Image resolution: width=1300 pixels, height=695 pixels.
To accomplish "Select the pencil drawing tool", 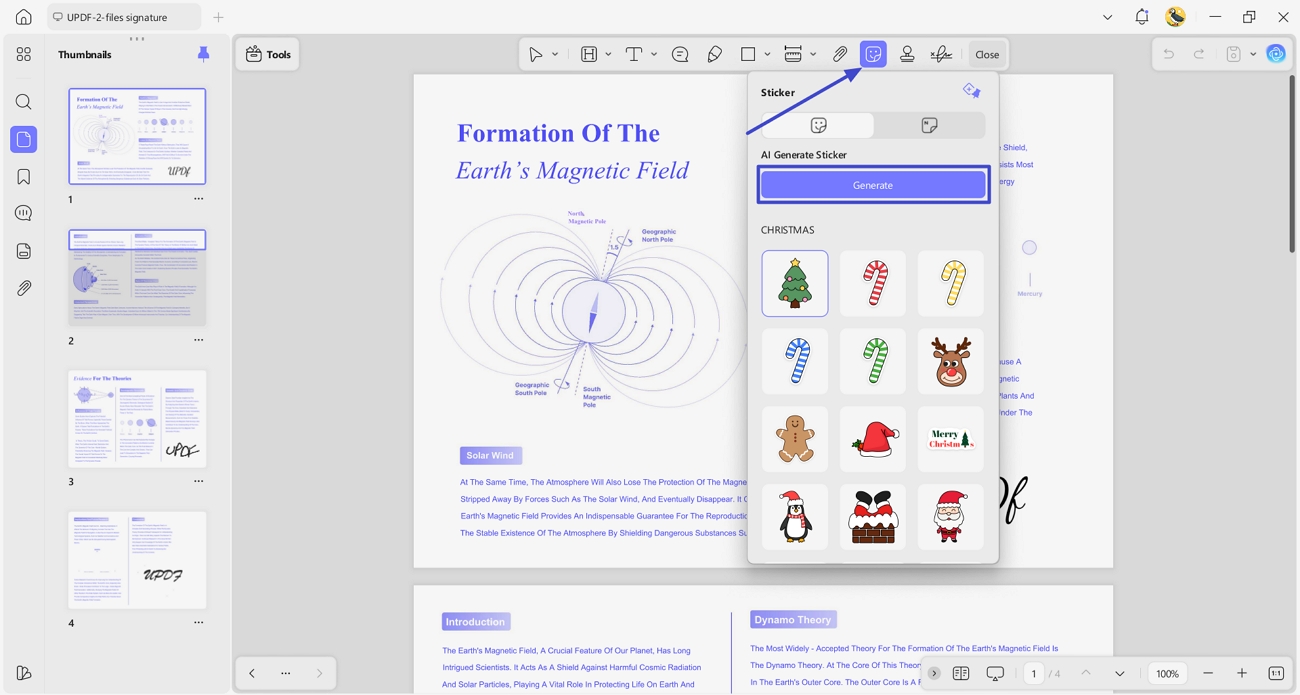I will point(714,54).
